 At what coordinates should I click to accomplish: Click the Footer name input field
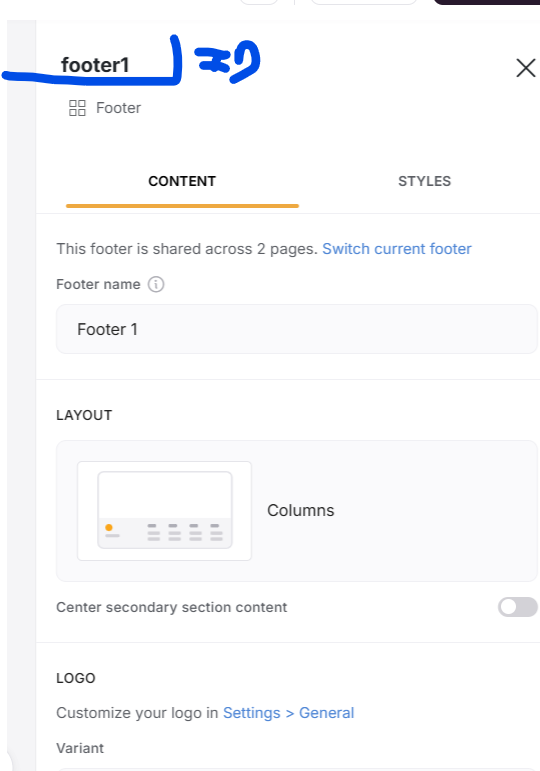tap(297, 329)
